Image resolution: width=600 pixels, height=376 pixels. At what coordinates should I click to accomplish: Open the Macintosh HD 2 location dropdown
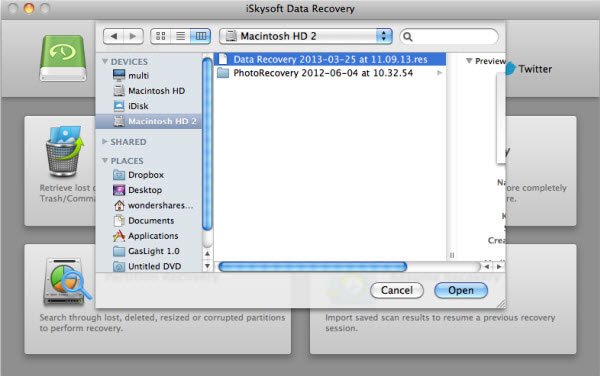306,36
